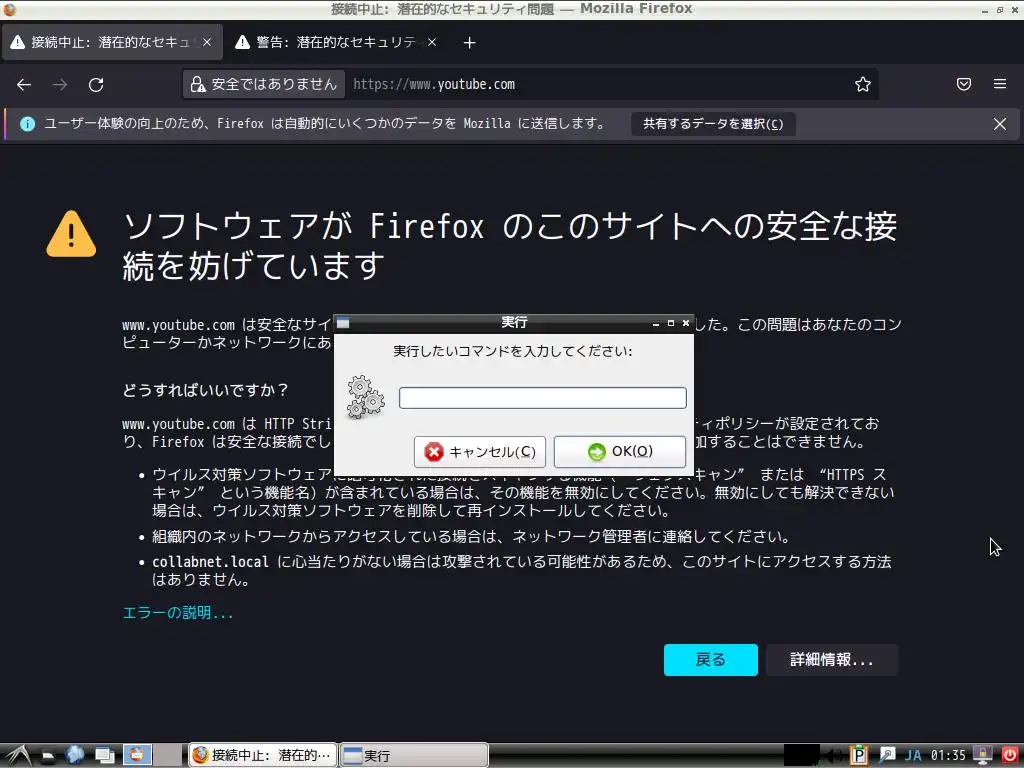1024x768 pixels.
Task: Click the network monitor tray icon
Action: coord(982,756)
